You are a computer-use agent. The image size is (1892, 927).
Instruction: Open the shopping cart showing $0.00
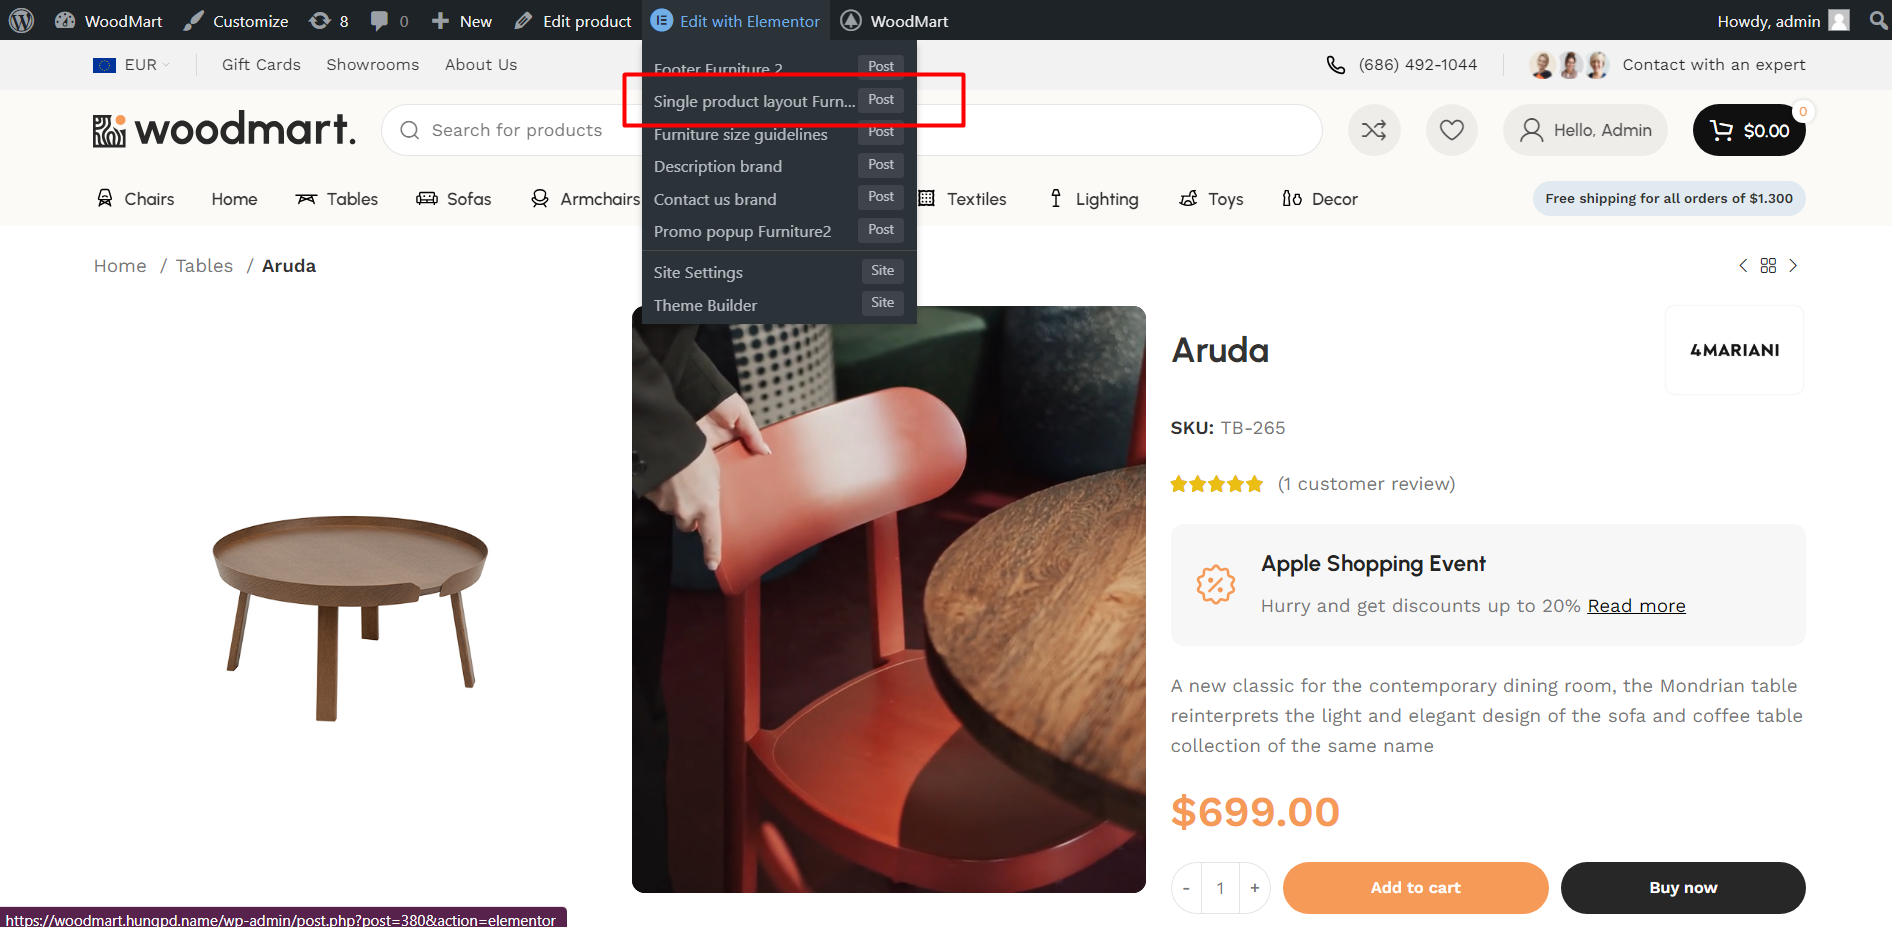tap(1749, 130)
